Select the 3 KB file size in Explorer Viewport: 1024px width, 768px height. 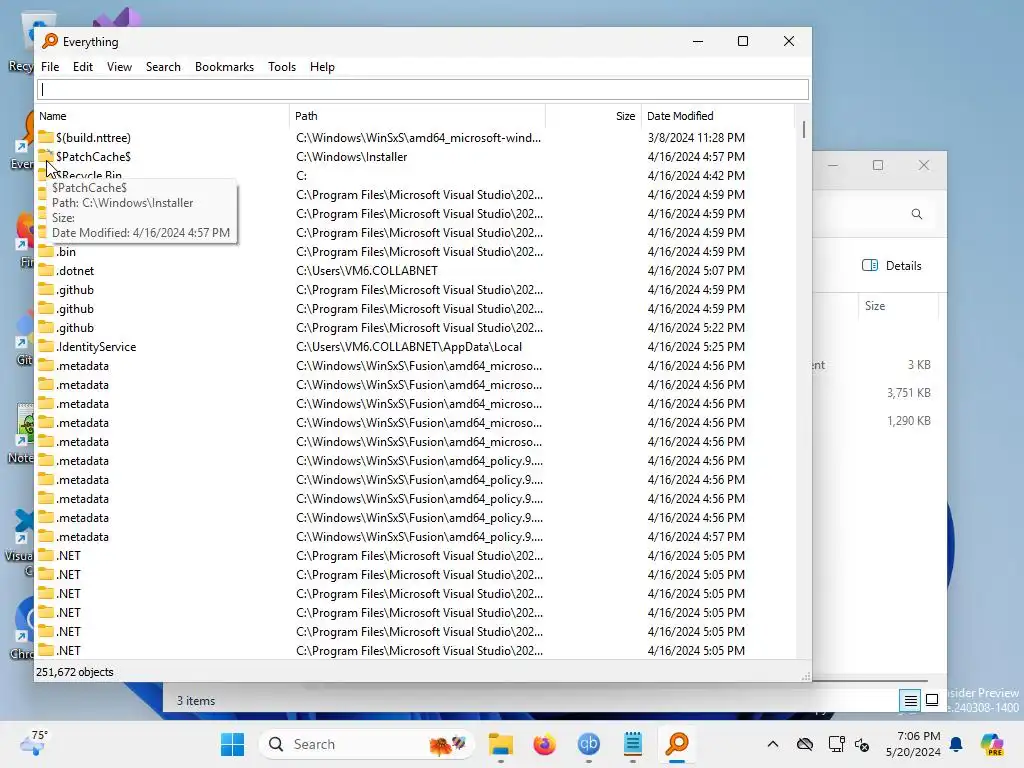[919, 364]
